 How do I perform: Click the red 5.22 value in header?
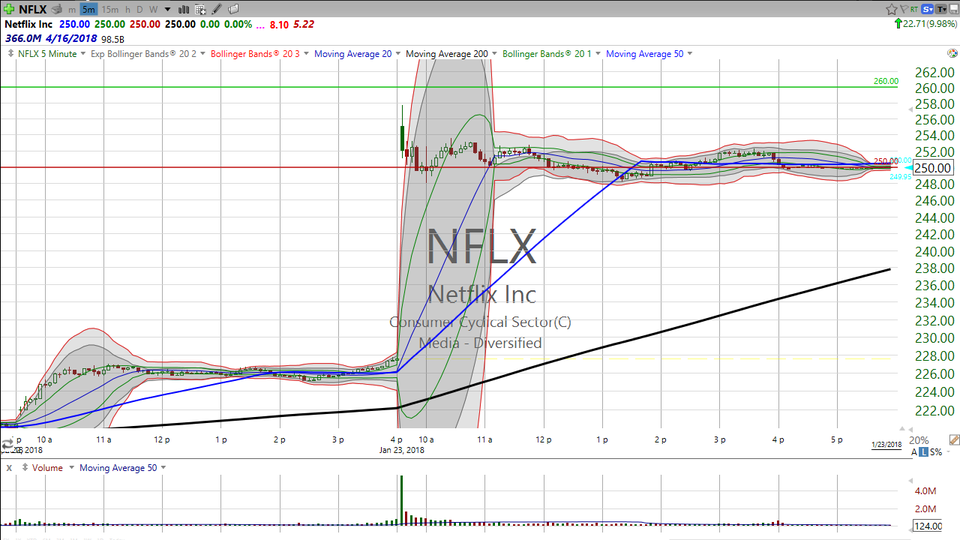(x=304, y=24)
